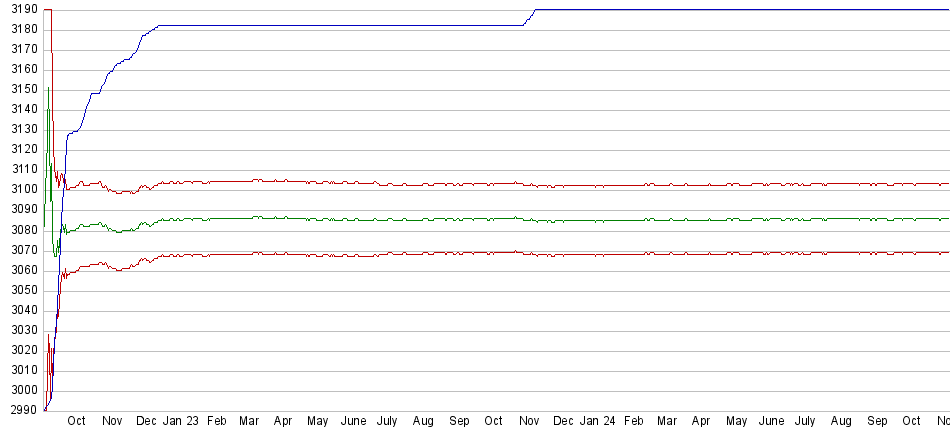The height and width of the screenshot is (435, 950).
Task: Click the 'Sep' label preceding Jan 24
Action: pyautogui.click(x=459, y=421)
